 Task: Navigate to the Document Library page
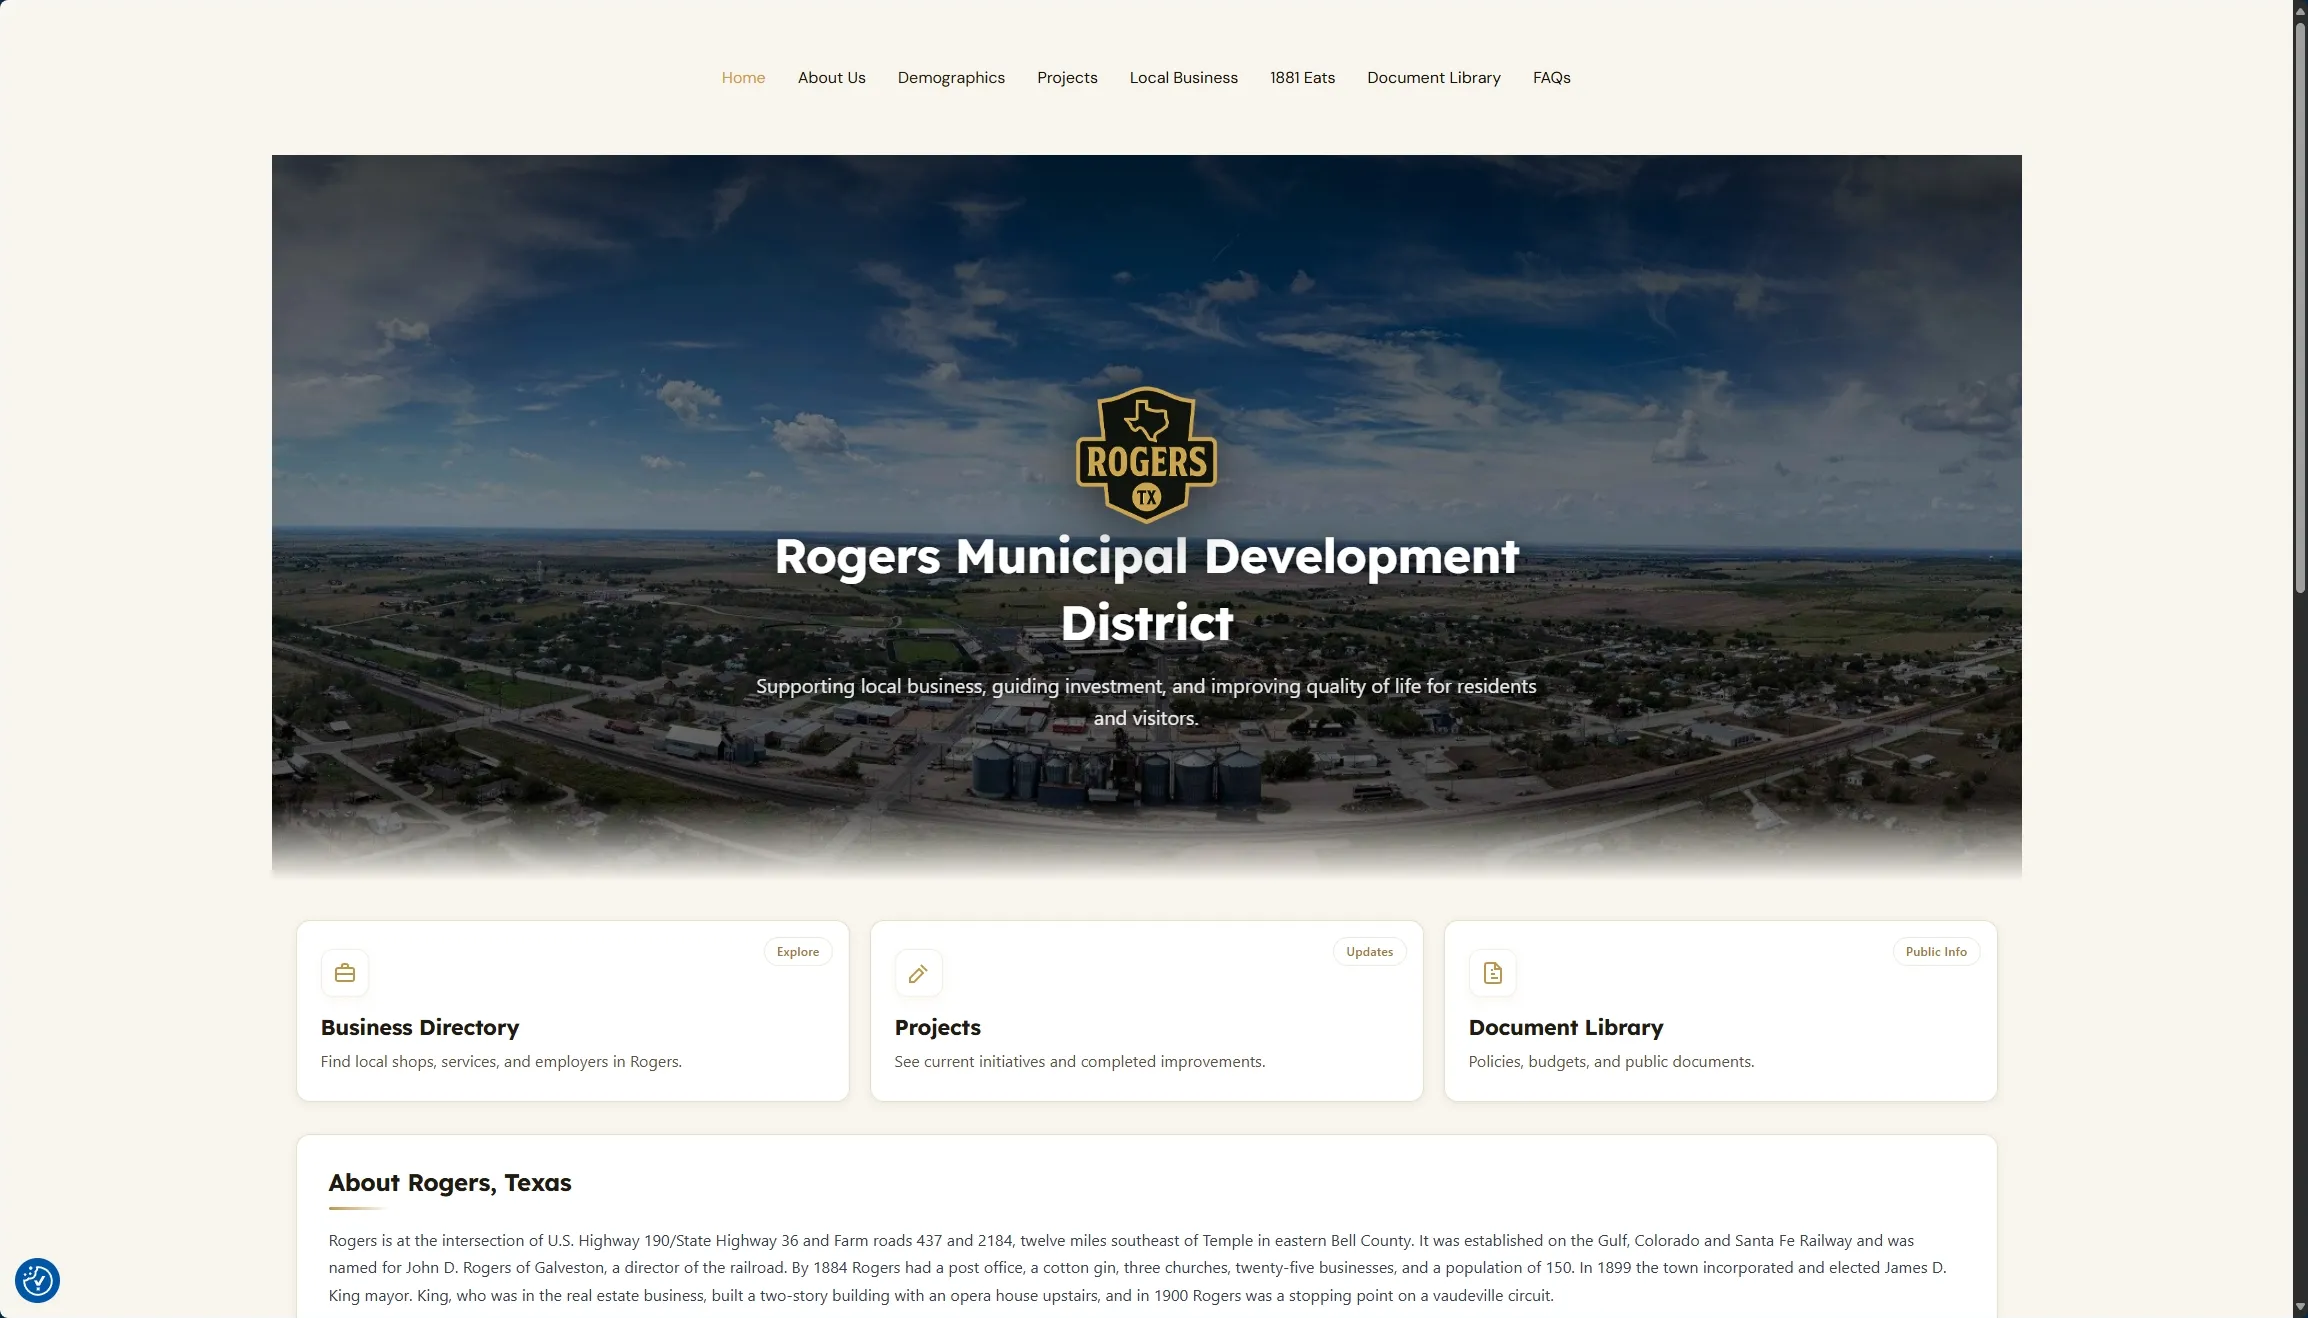pyautogui.click(x=1433, y=78)
